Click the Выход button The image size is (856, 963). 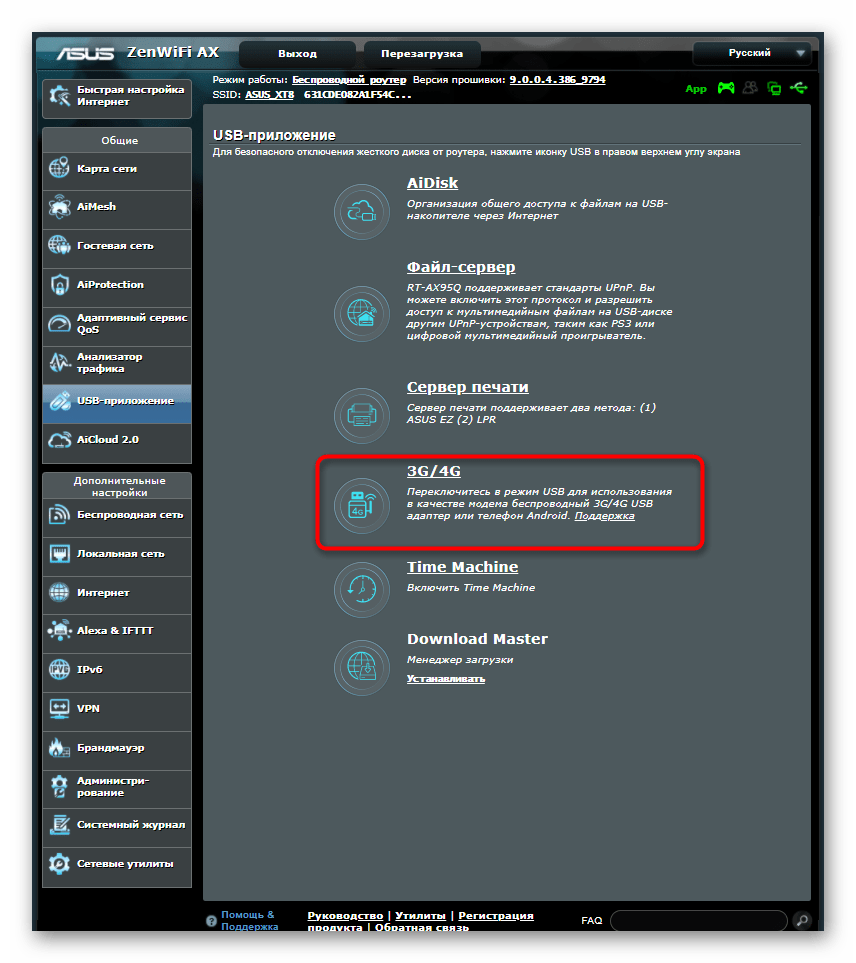[x=297, y=53]
